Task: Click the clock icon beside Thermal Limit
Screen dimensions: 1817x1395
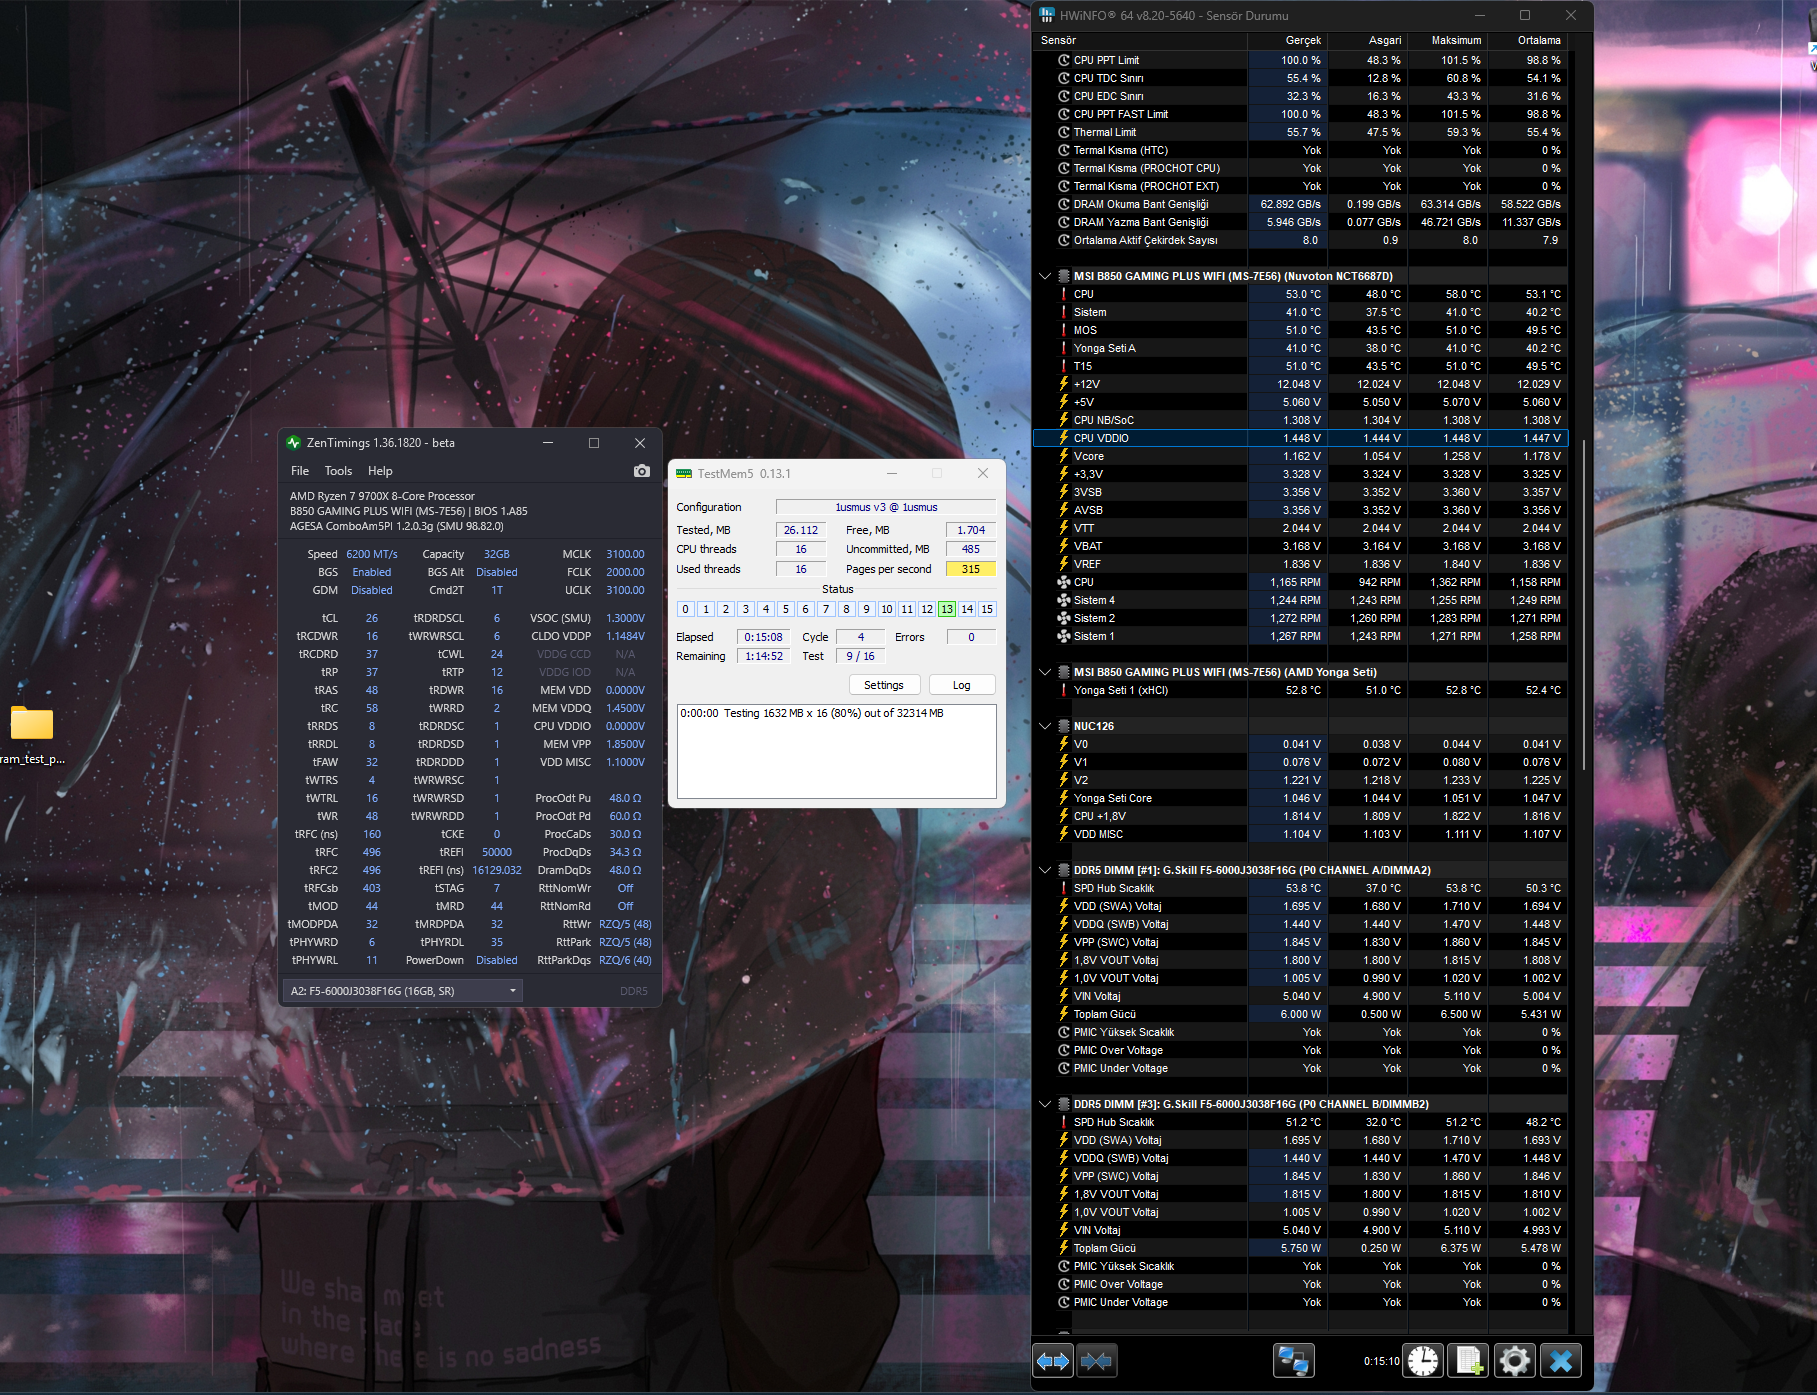Action: 1064,132
